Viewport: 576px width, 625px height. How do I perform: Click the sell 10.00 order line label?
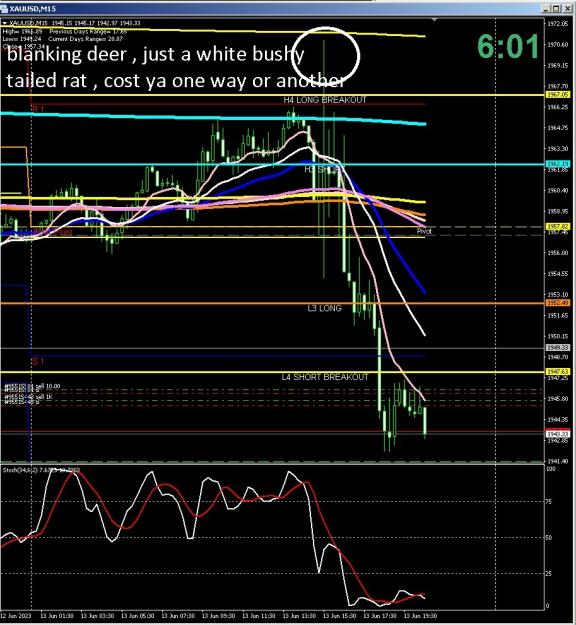[33, 386]
